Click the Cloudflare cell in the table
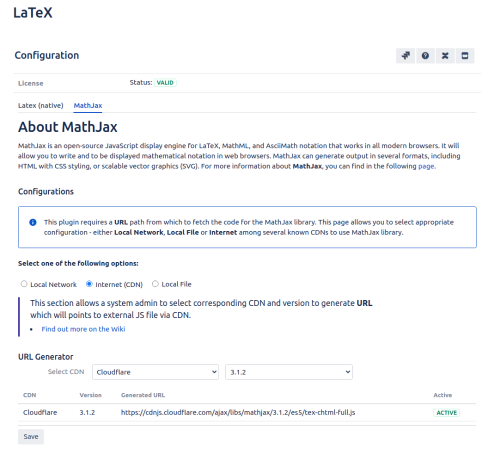Screen dimensions: 488x450 pyautogui.click(x=40, y=413)
